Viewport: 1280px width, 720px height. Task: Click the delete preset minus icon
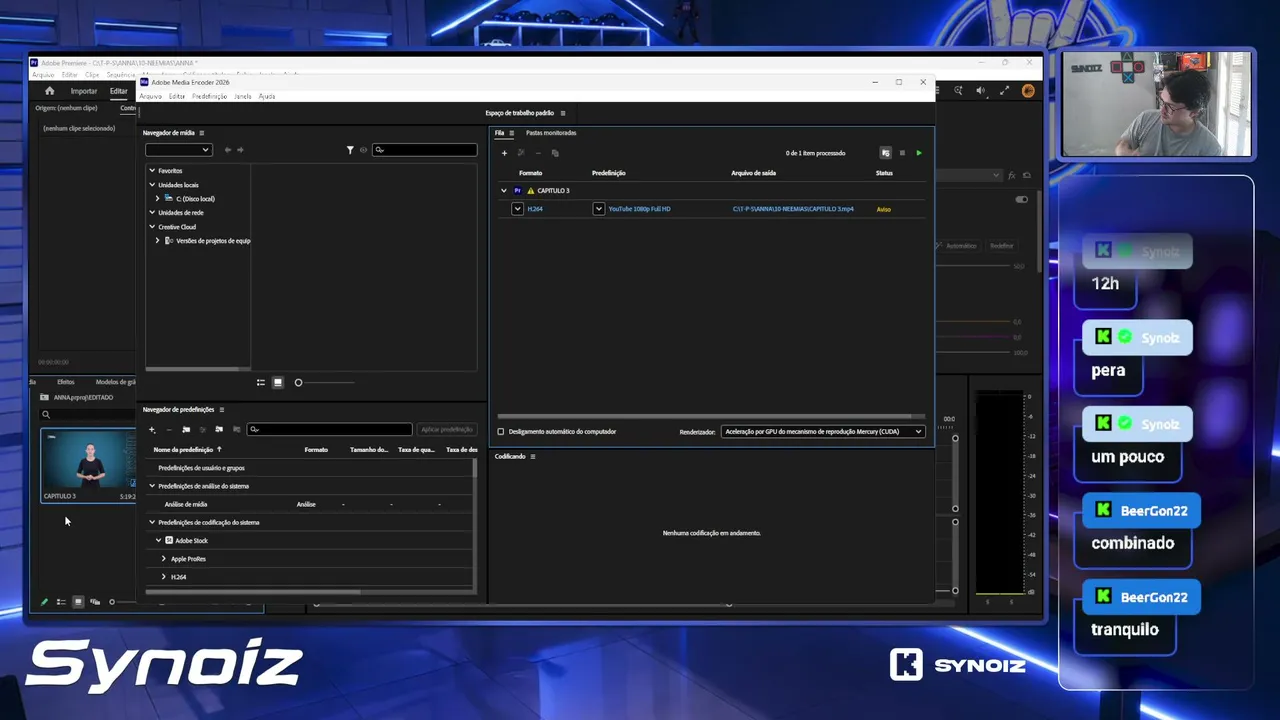(168, 429)
